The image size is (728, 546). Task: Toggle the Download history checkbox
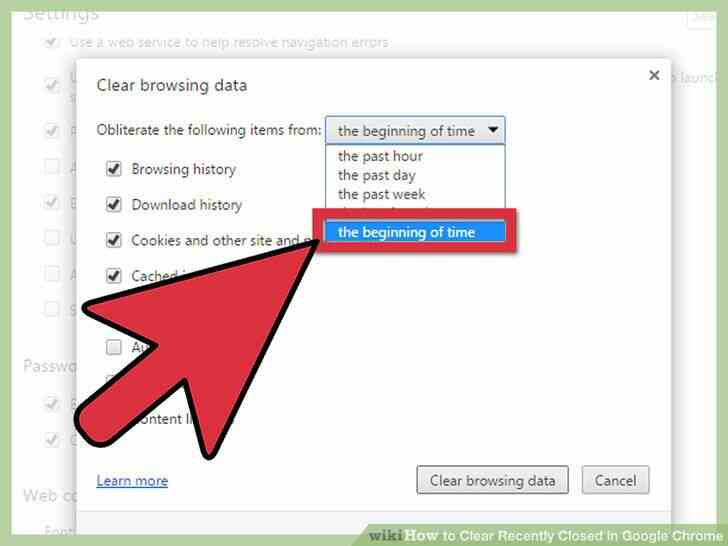(x=114, y=204)
